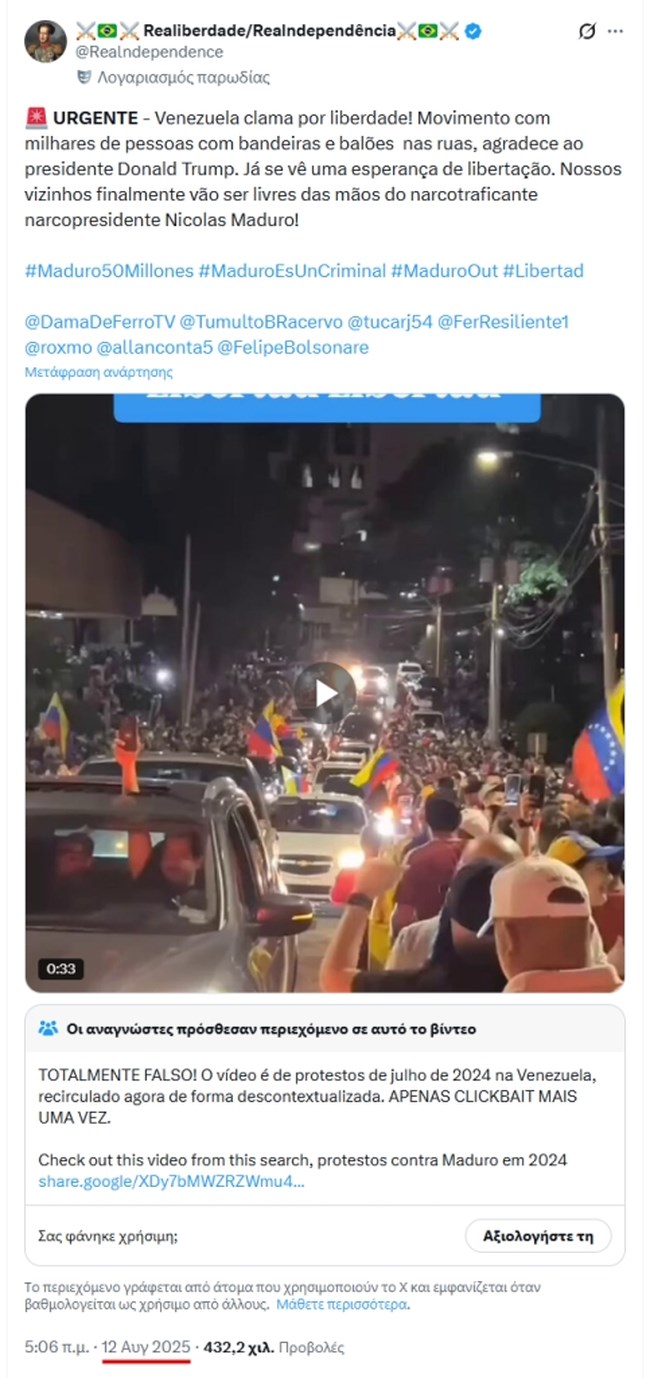Click the @Realndependence handle
650x1378 pixels.
150,52
